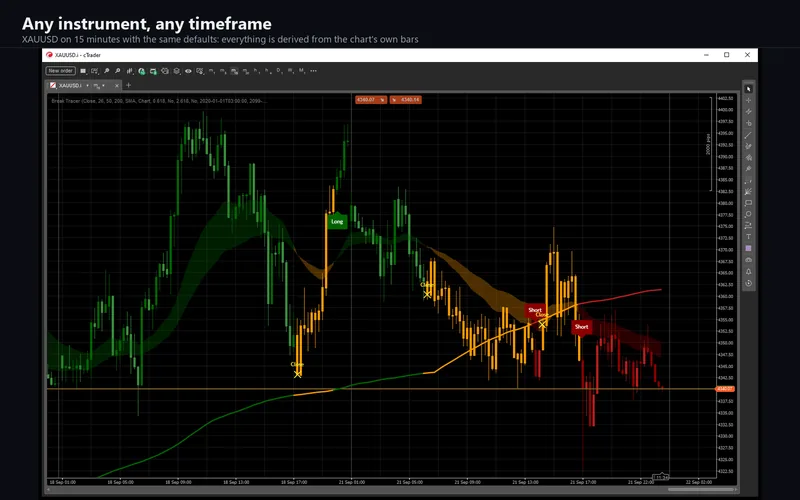
Task: Click the second green toolbar icon
Action: 153,71
